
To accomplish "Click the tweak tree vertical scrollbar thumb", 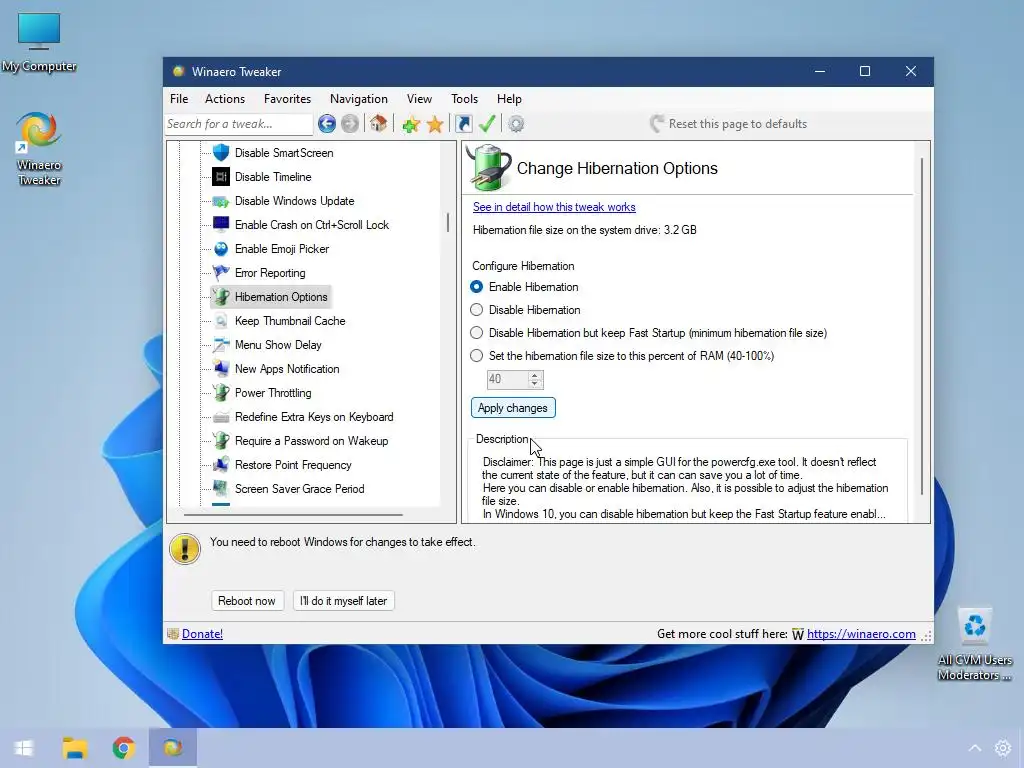I will [448, 222].
